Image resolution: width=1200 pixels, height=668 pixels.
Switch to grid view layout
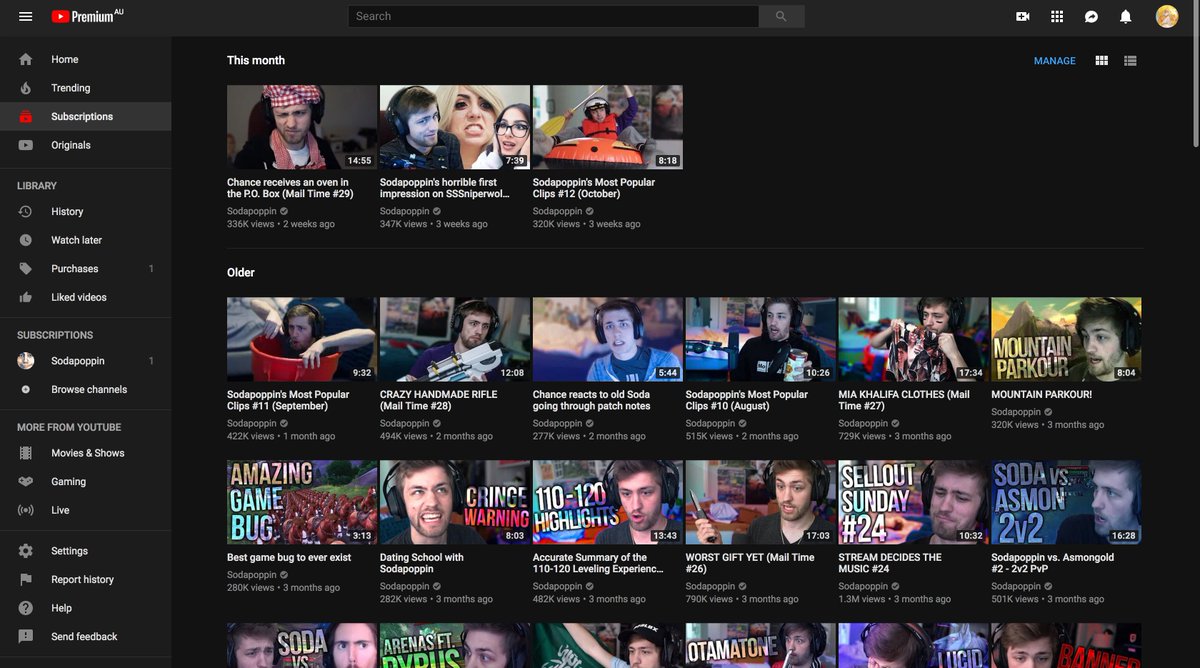pos(1102,61)
